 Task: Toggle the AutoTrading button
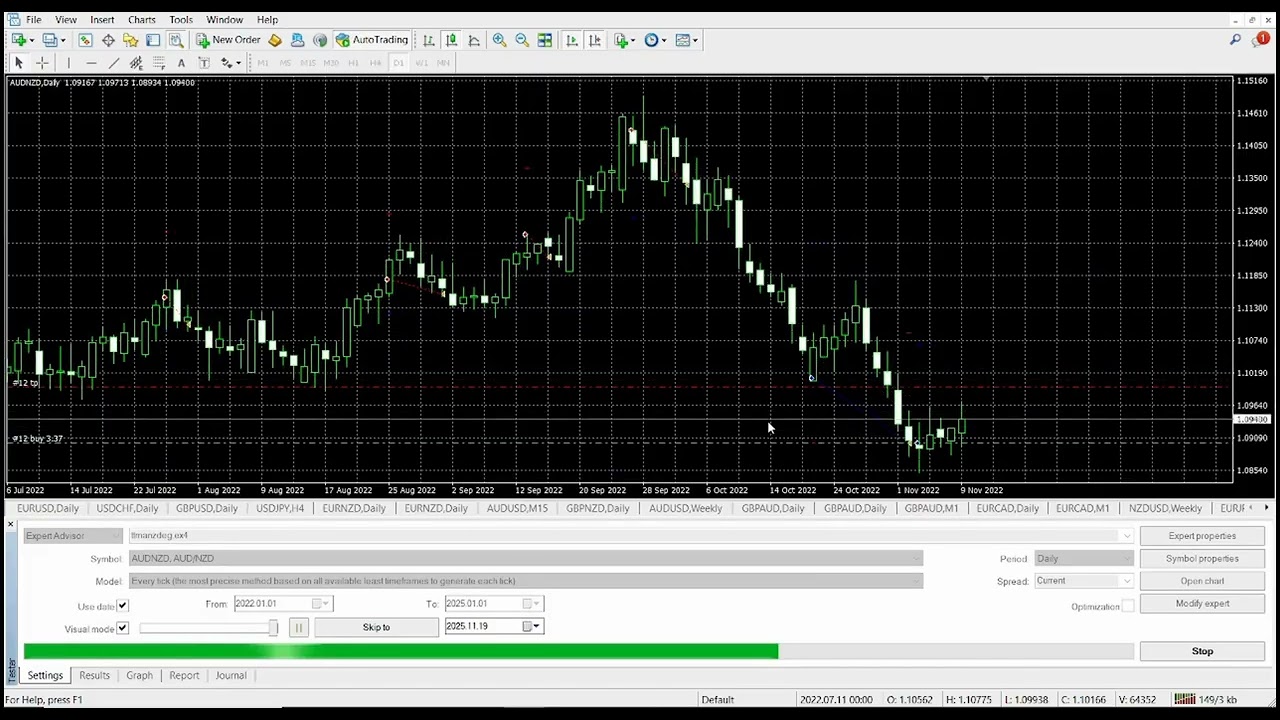(x=372, y=40)
